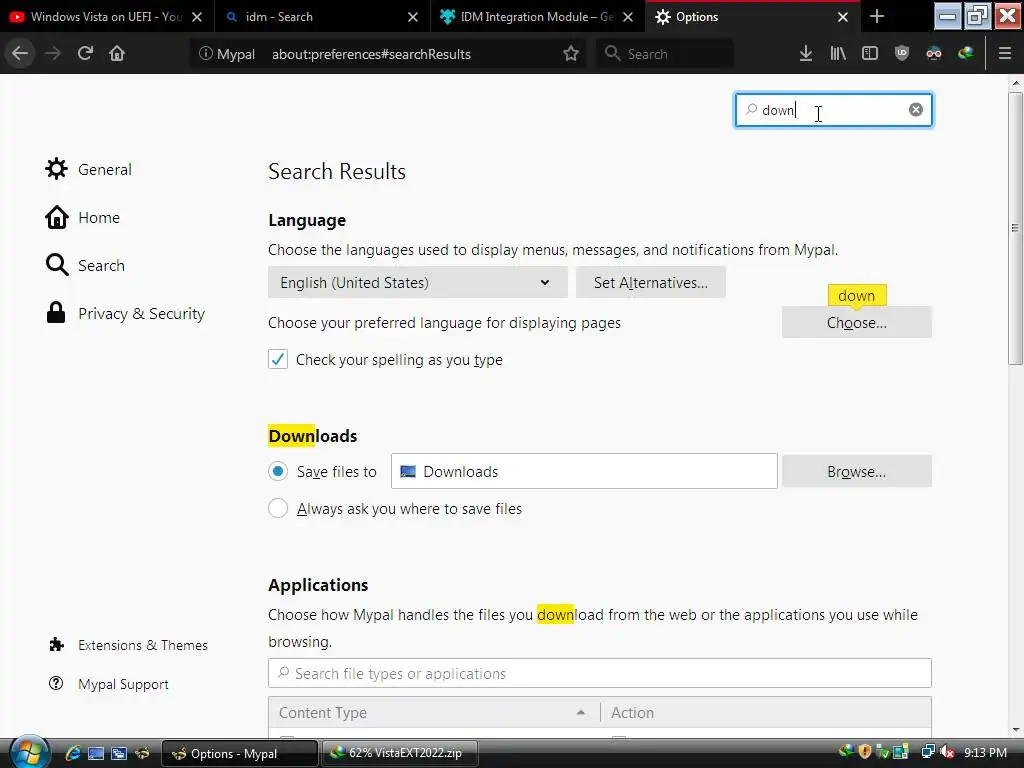Click Set Alternatives button
1024x768 pixels.
tap(650, 282)
